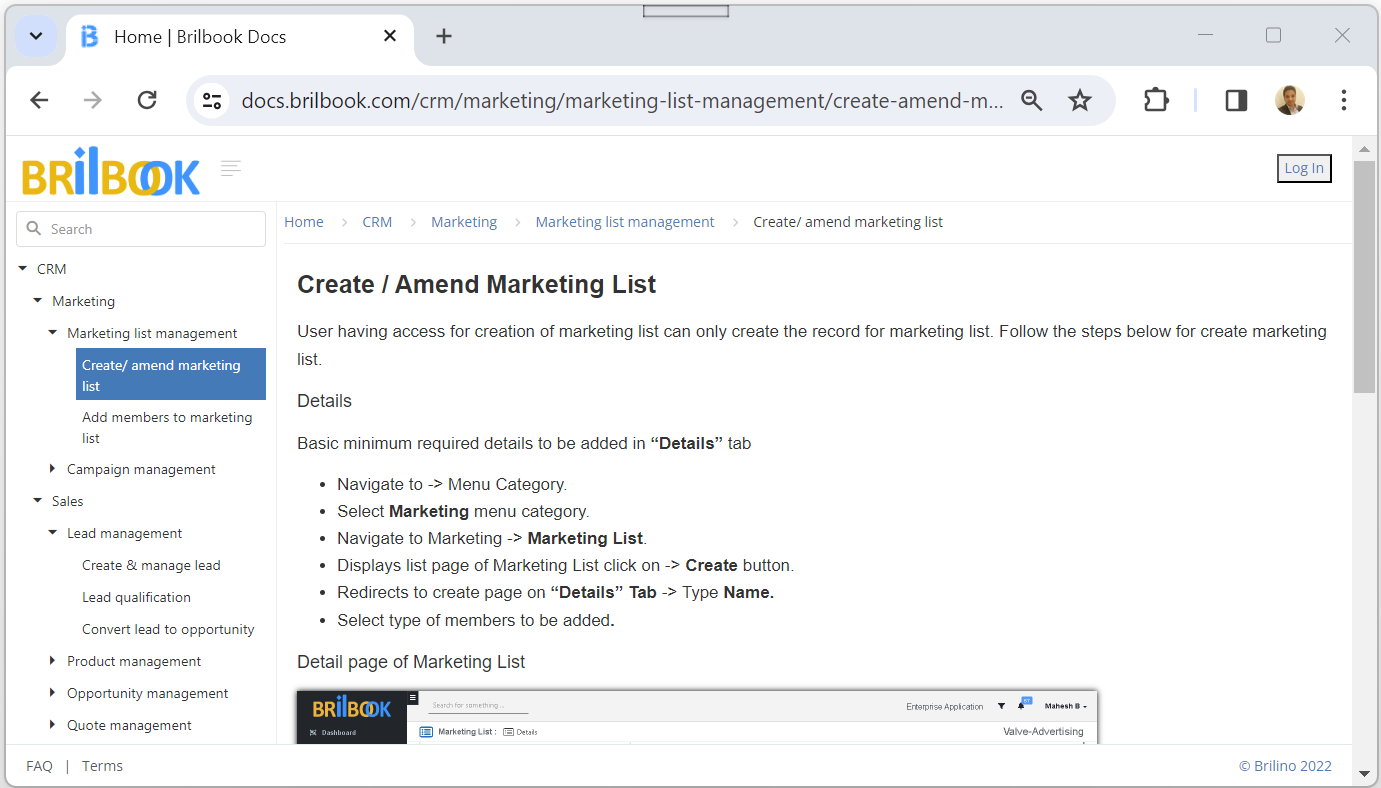Click the Details subheading text
The width and height of the screenshot is (1381, 788).
[325, 401]
